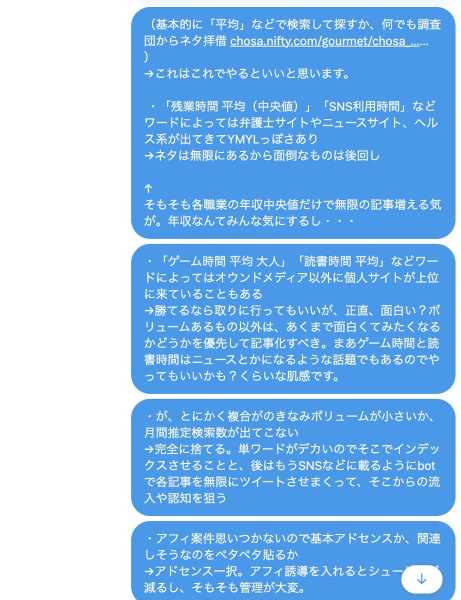Viewport: 461px width, 600px height.
Task: Click the line about 各職業の年収中央値
Action: 293,204
